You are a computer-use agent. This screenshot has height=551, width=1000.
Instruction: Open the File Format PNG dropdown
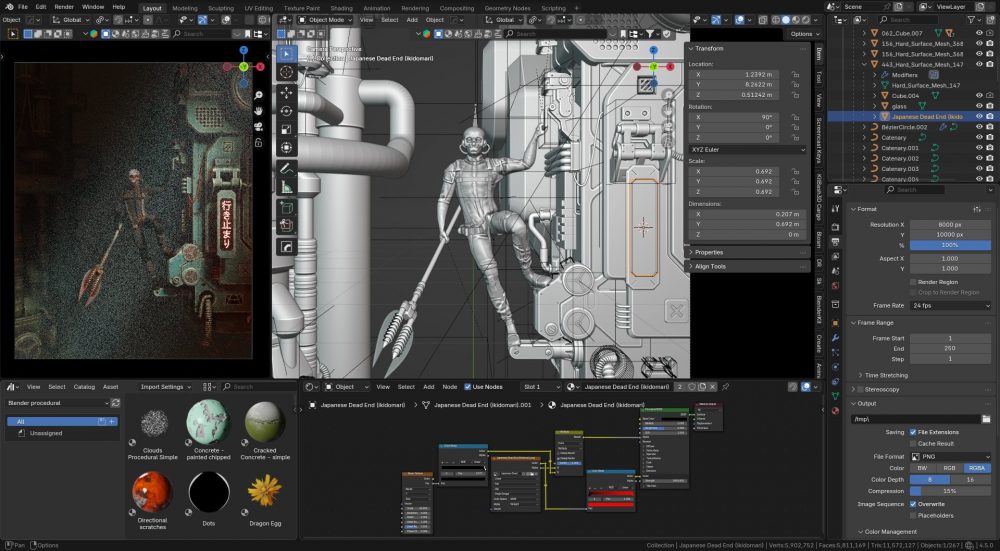(x=950, y=457)
